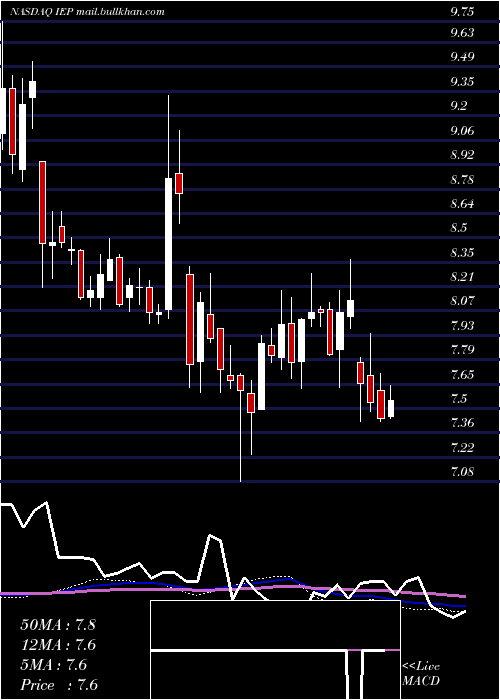Click the 8.21 price axis label

pos(462,277)
